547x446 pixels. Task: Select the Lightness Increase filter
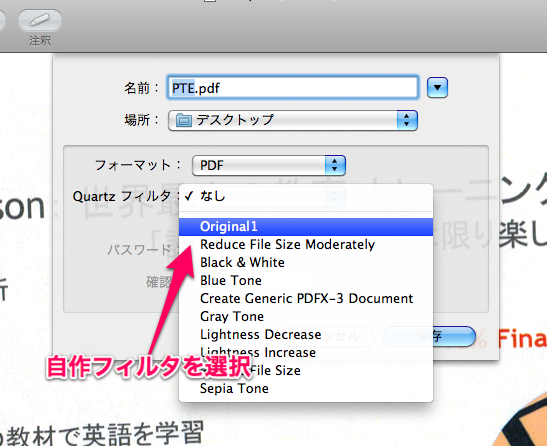coord(306,352)
